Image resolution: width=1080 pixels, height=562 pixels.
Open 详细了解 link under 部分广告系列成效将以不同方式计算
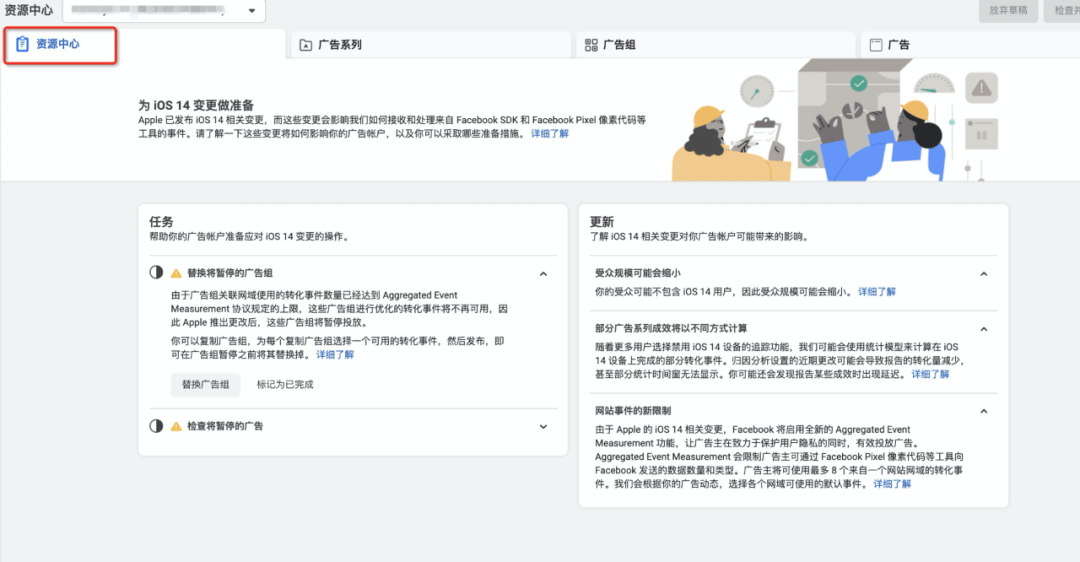(x=930, y=375)
